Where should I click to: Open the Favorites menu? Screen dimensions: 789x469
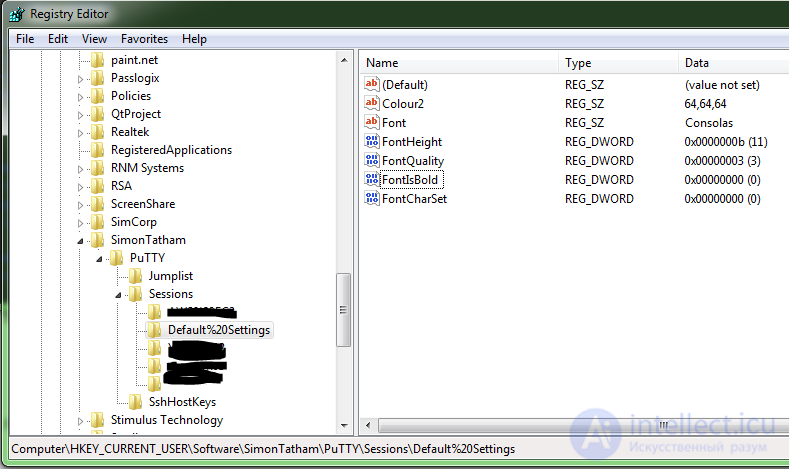(x=144, y=39)
